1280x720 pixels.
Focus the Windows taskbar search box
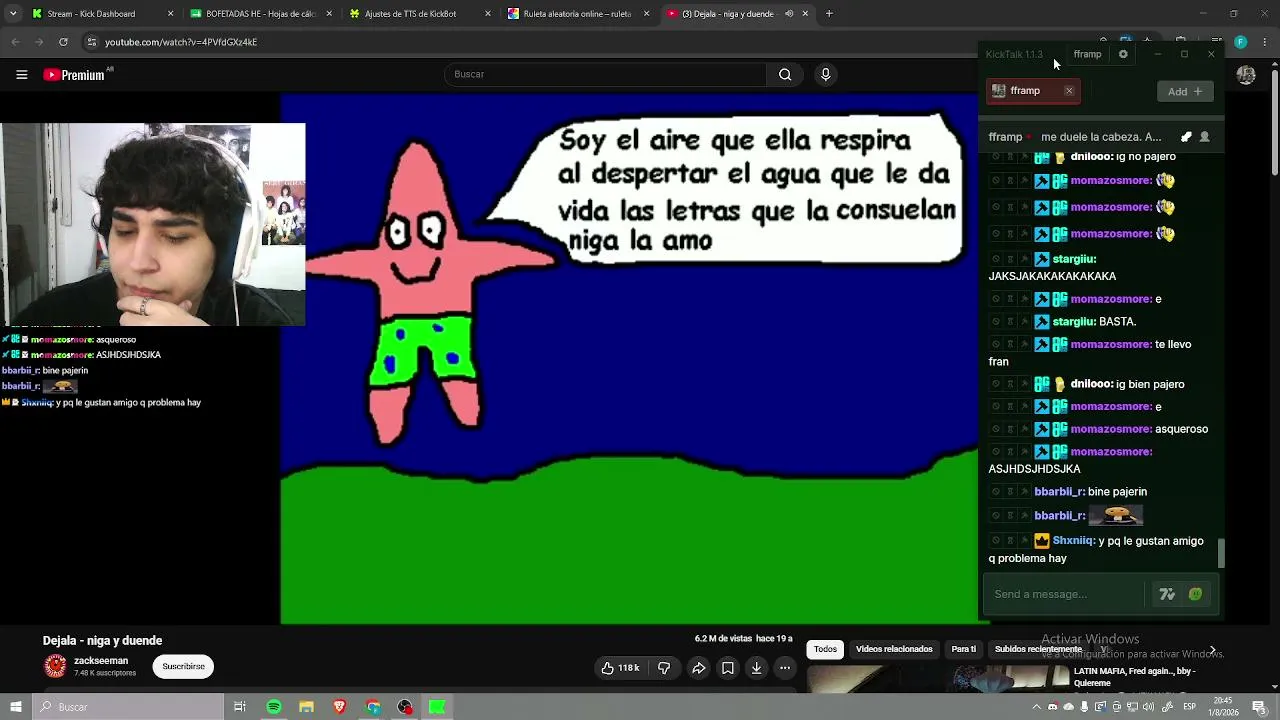click(128, 707)
